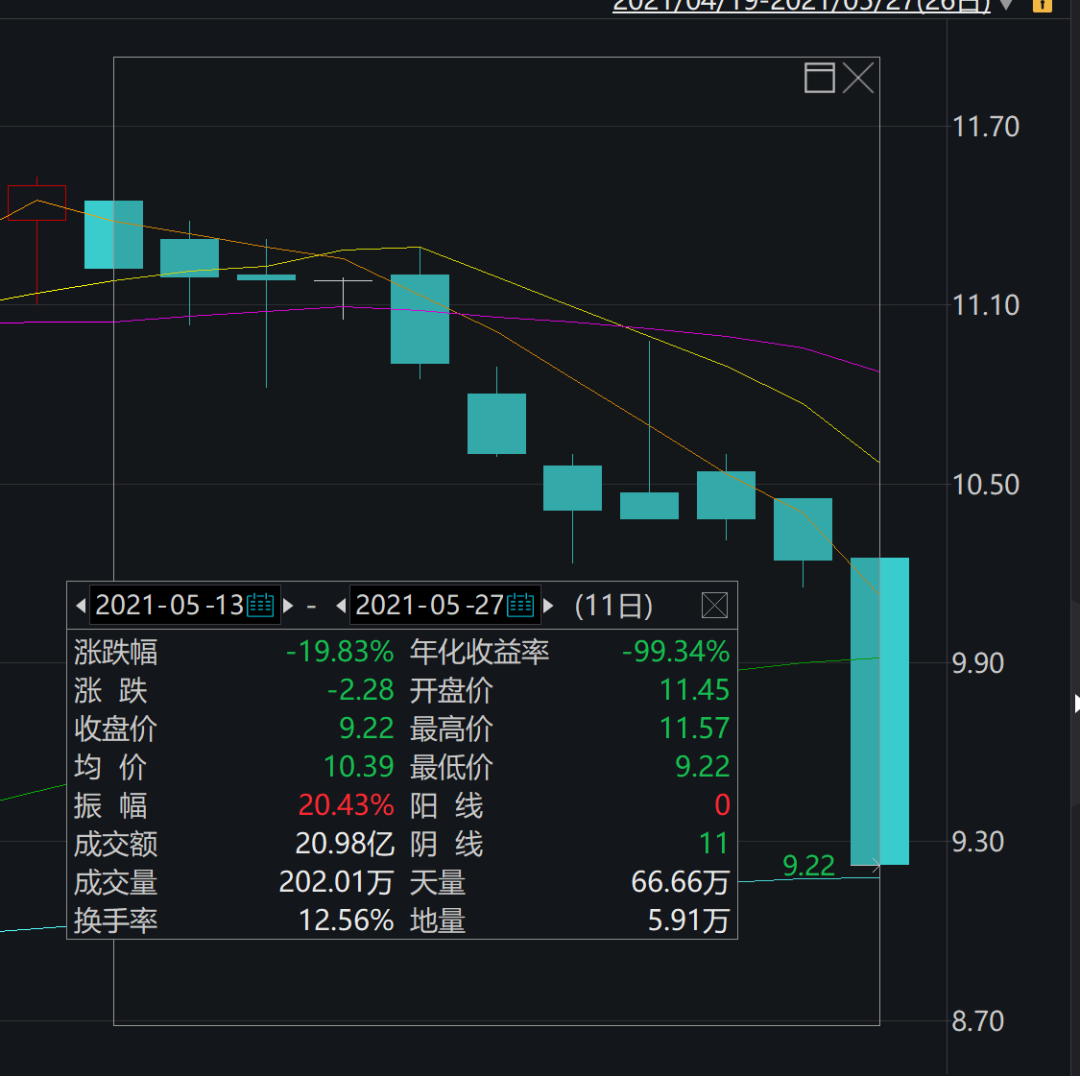
Task: Click the 9.22 lowest price marker
Action: (809, 866)
